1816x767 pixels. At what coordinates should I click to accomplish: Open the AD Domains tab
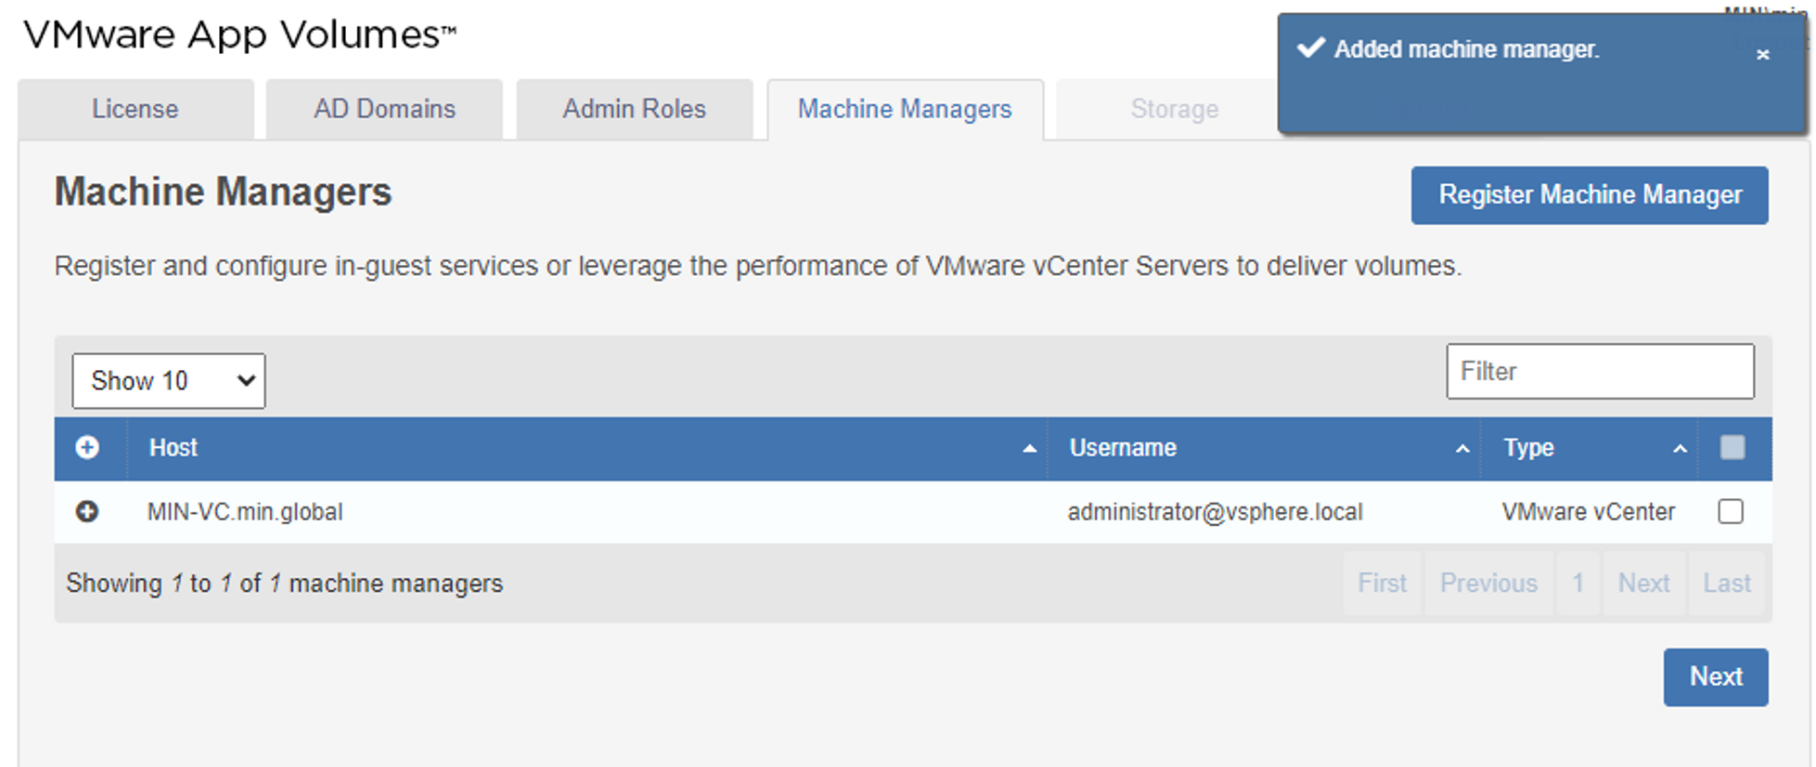pos(384,109)
